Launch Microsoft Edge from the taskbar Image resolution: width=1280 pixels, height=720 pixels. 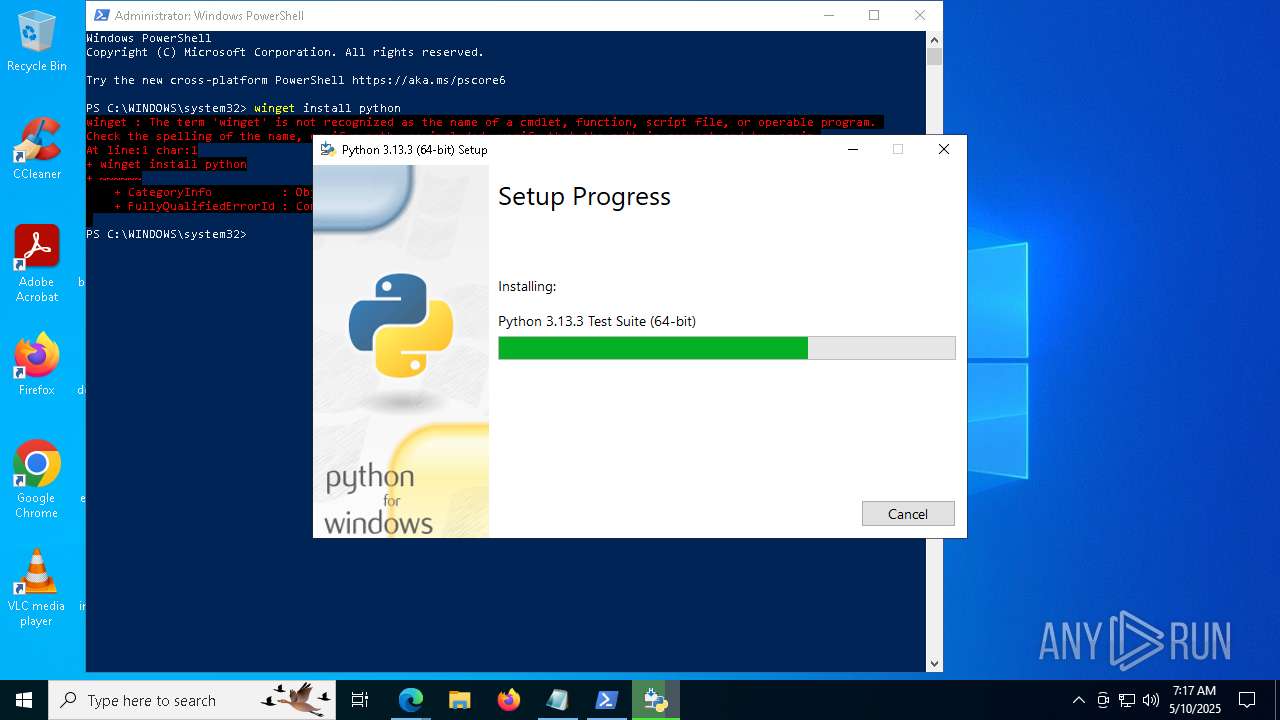point(411,700)
